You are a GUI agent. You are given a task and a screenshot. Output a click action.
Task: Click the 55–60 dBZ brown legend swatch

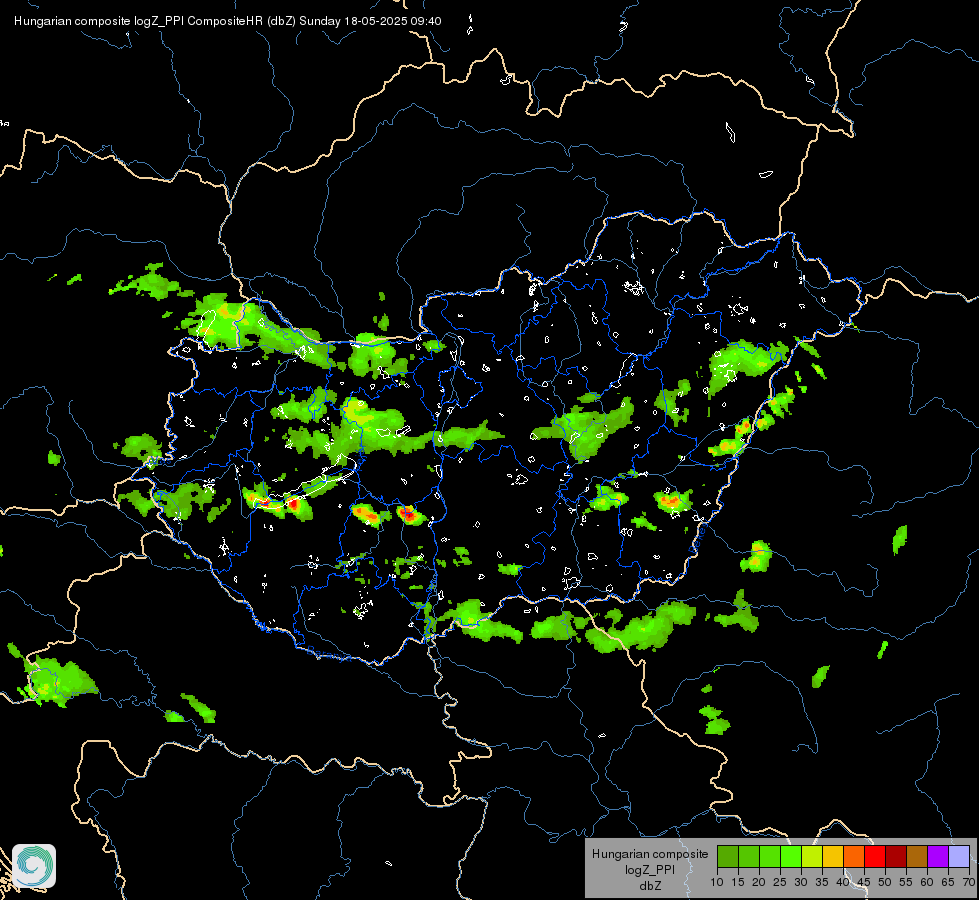coord(917,856)
